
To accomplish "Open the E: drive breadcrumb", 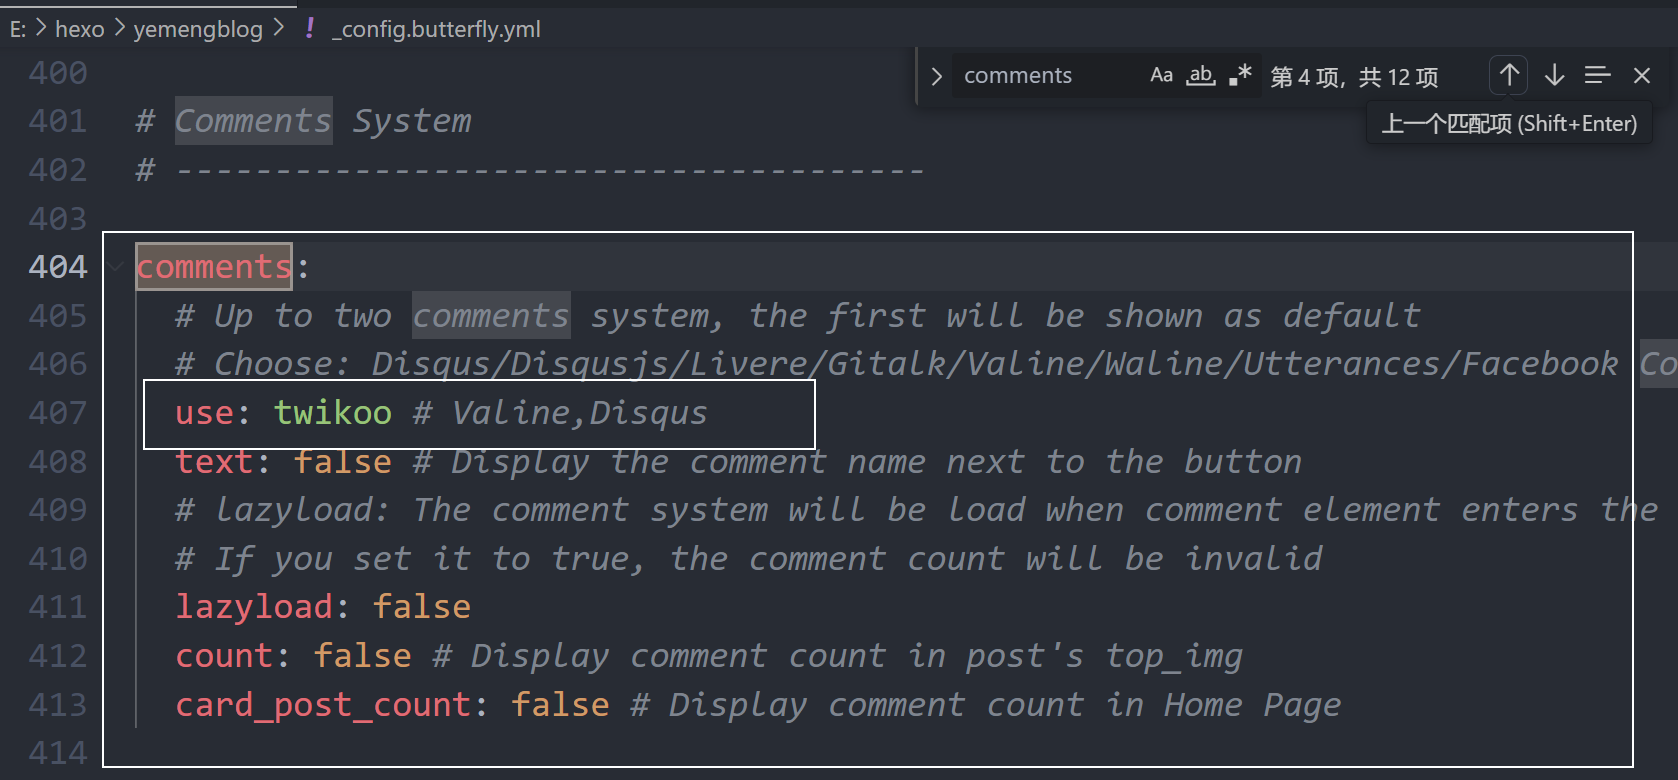I will 18,29.
